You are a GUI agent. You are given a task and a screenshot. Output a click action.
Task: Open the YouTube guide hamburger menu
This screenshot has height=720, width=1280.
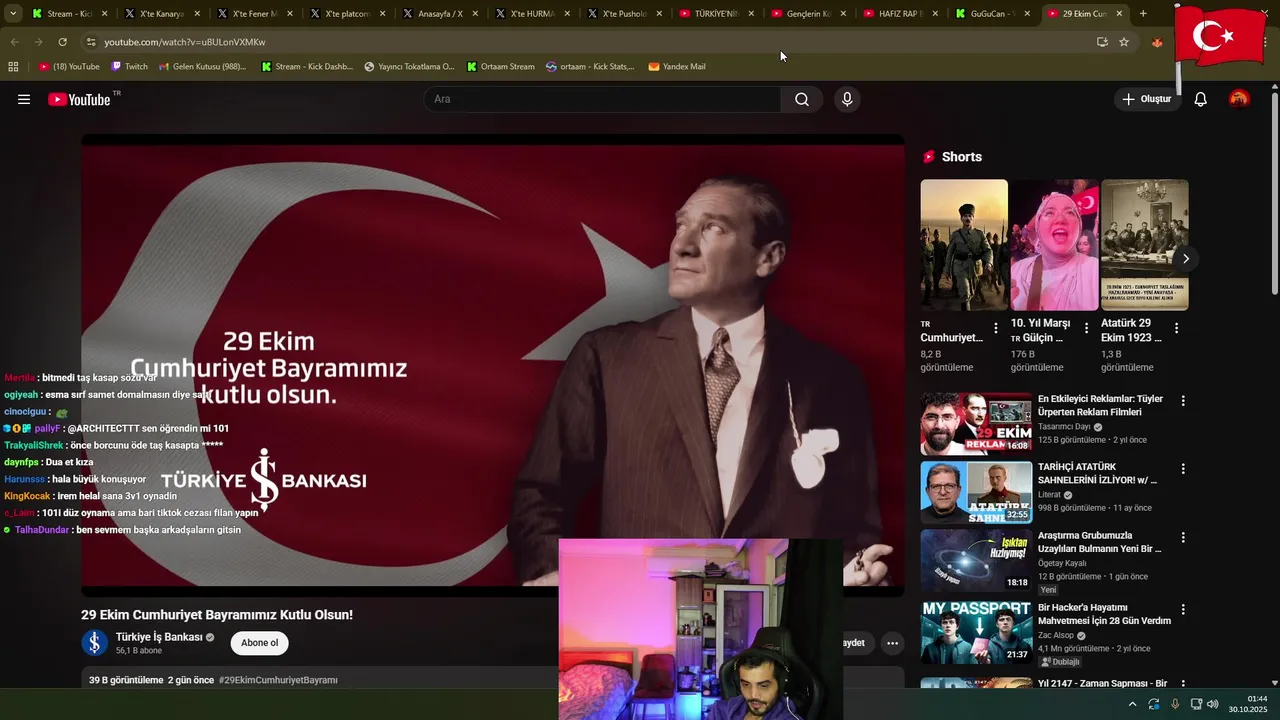(24, 99)
